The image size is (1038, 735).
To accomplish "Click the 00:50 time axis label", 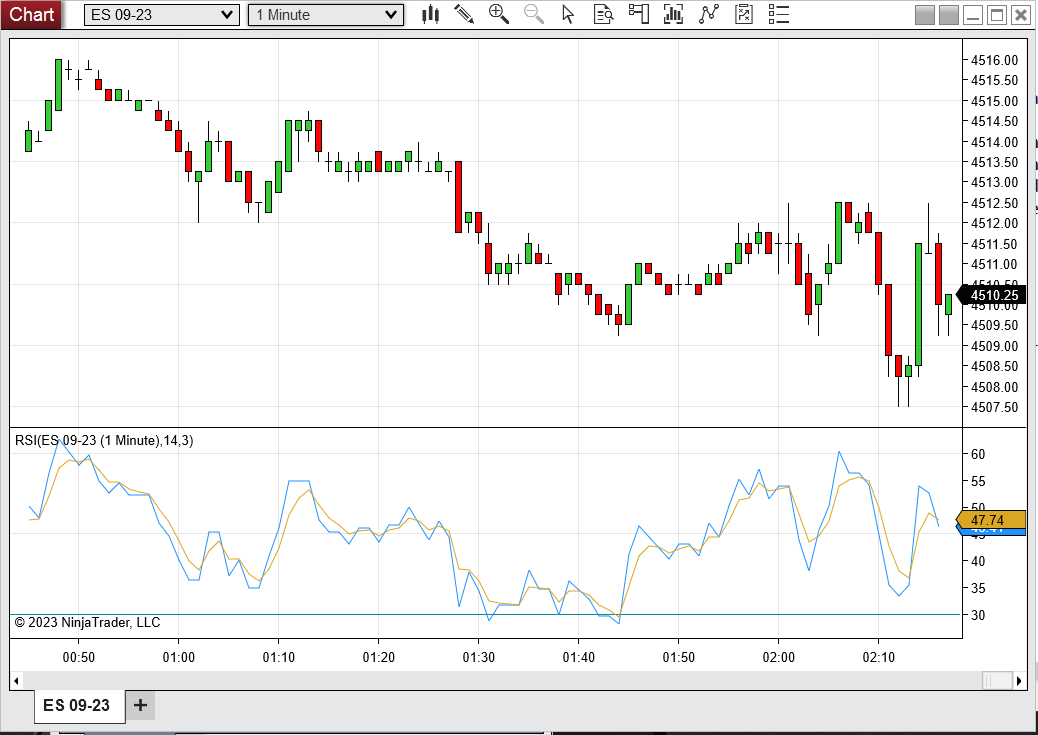I will tap(78, 657).
